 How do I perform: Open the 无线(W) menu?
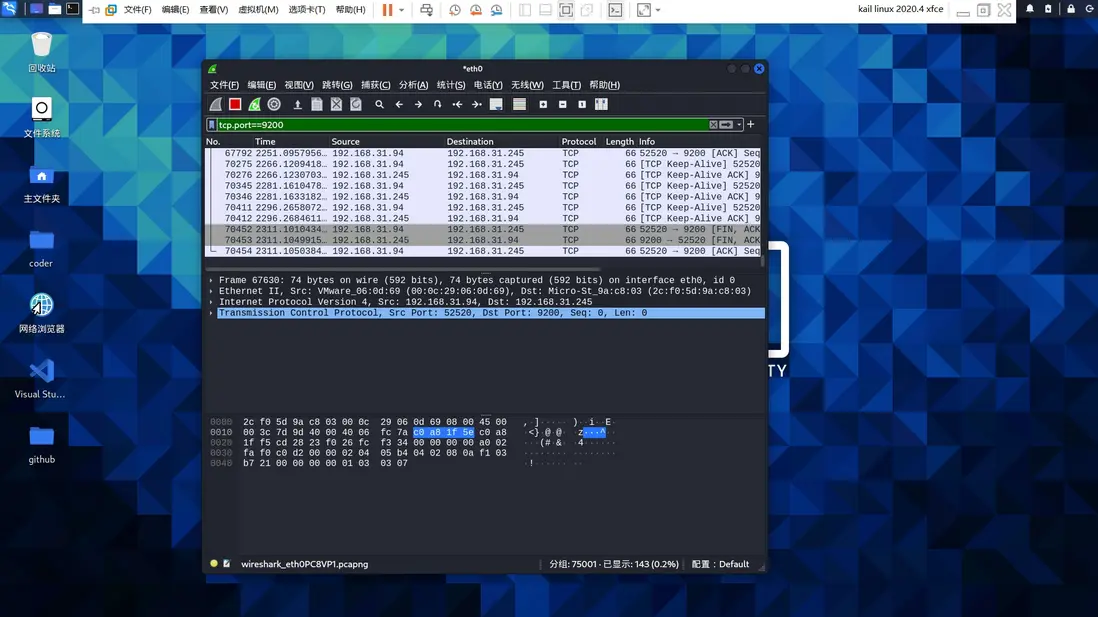527,85
